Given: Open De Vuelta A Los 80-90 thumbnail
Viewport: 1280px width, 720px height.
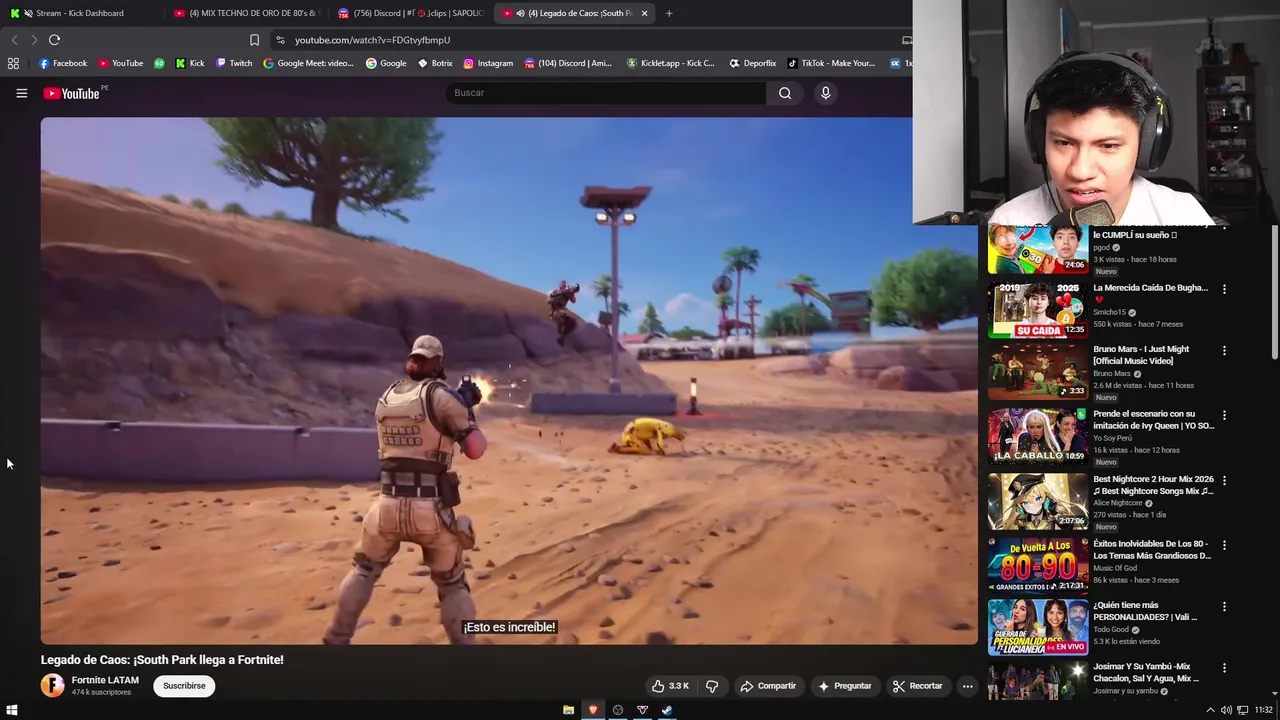Looking at the screenshot, I should point(1038,565).
